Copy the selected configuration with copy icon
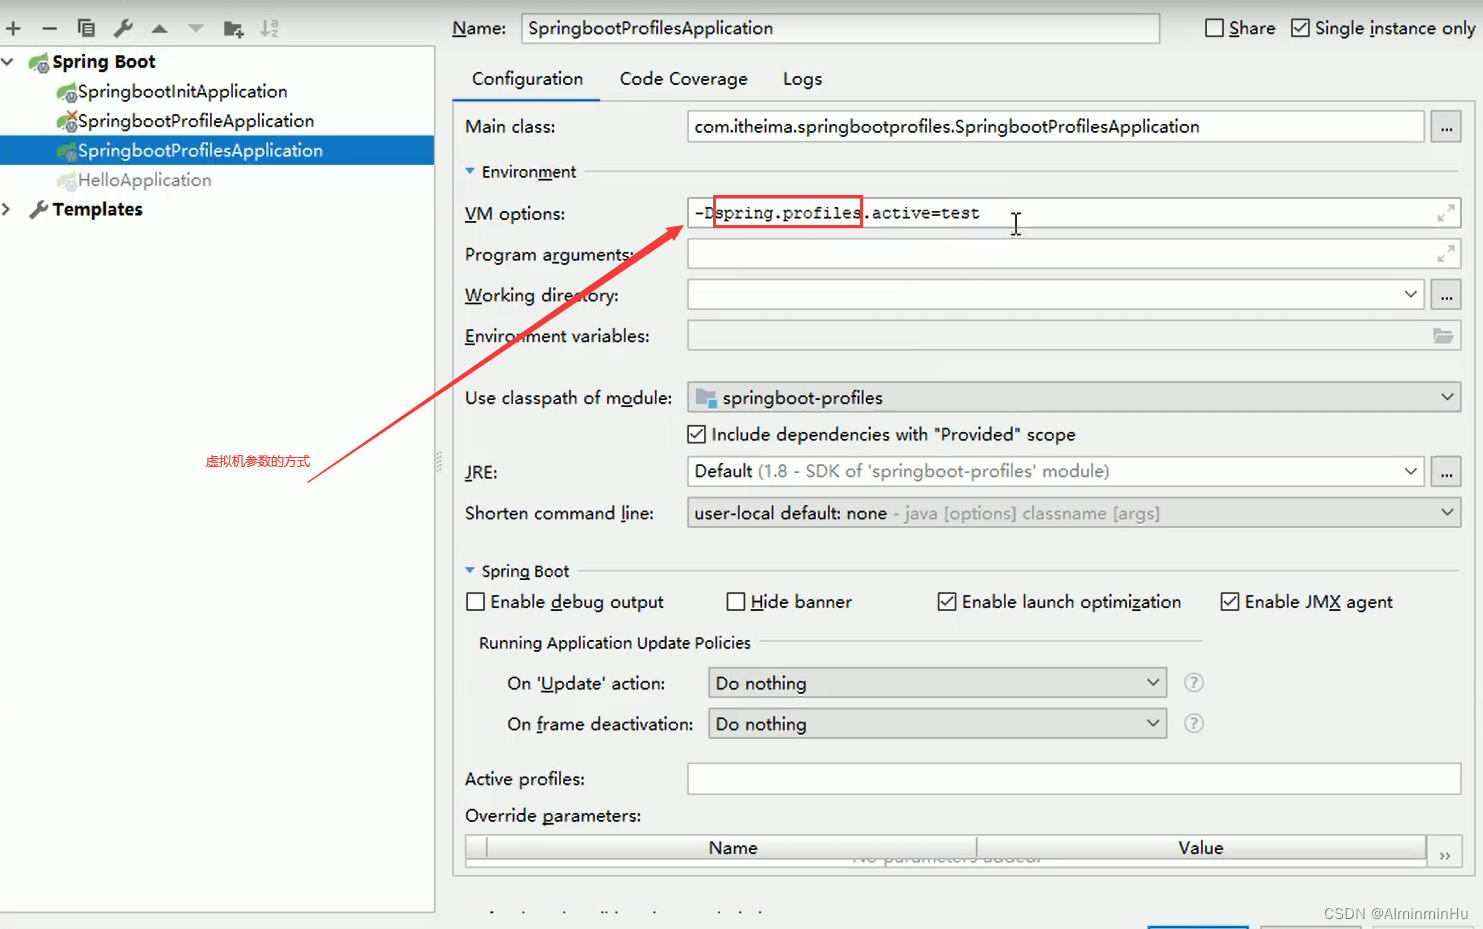The width and height of the screenshot is (1483, 929). (86, 29)
